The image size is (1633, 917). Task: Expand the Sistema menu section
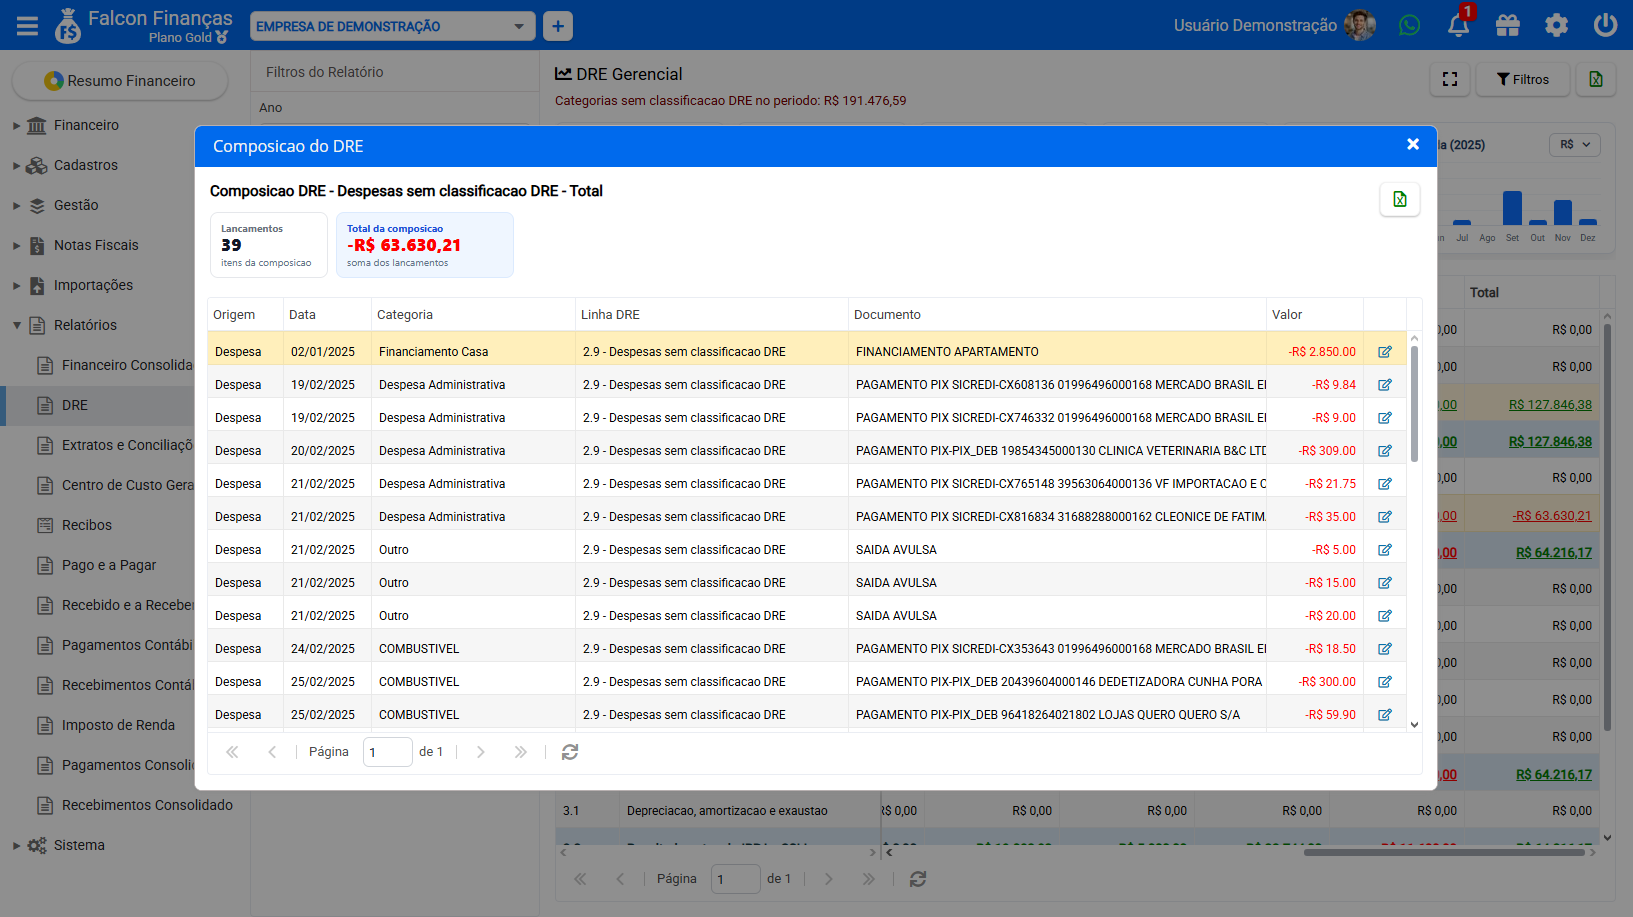79,845
